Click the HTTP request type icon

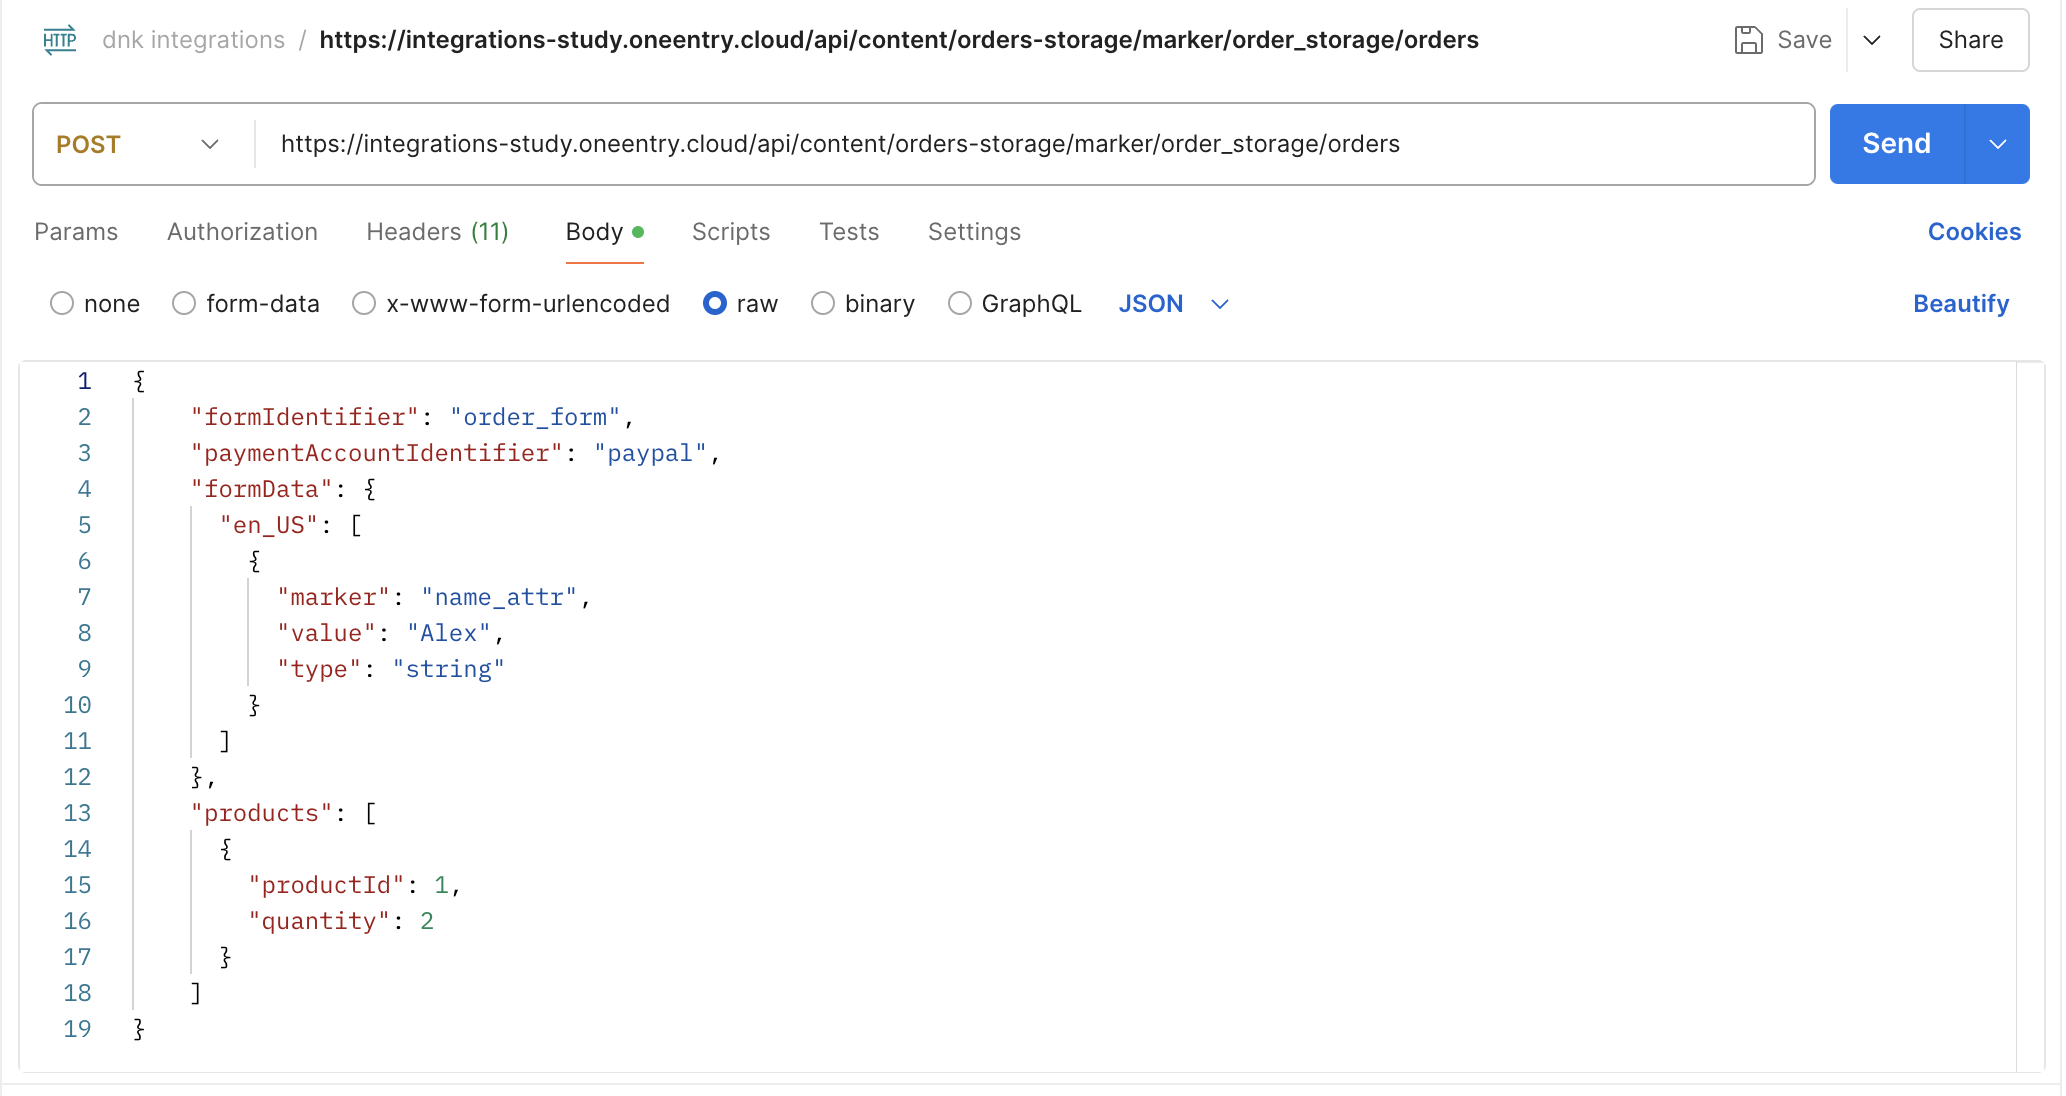point(59,40)
